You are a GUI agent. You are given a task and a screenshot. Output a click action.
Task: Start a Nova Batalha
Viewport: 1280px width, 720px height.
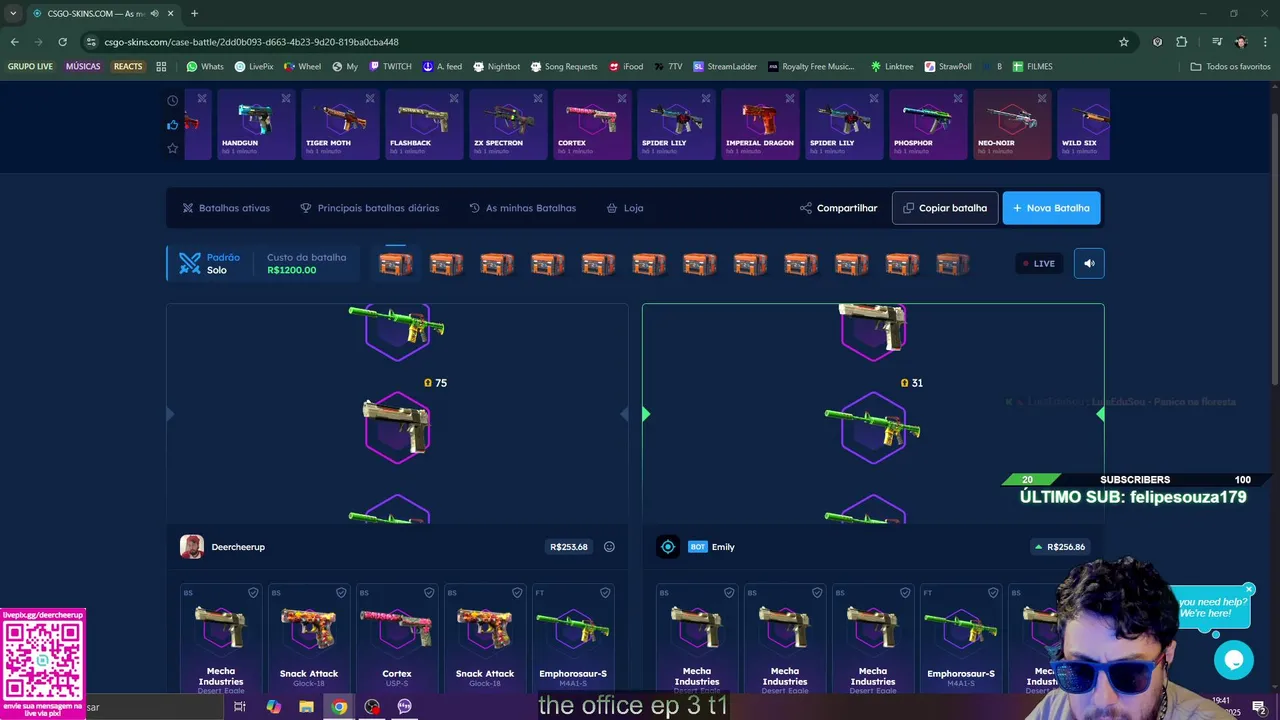point(1051,208)
